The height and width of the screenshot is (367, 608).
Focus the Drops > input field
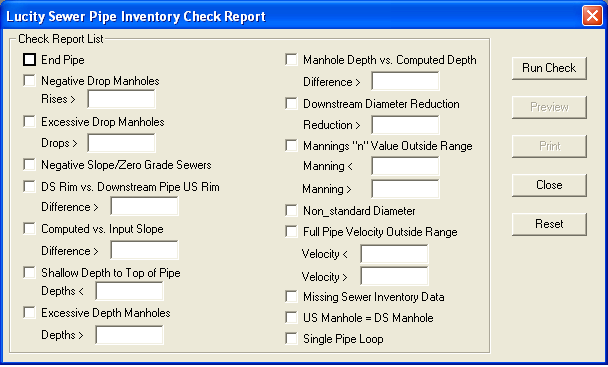121,143
